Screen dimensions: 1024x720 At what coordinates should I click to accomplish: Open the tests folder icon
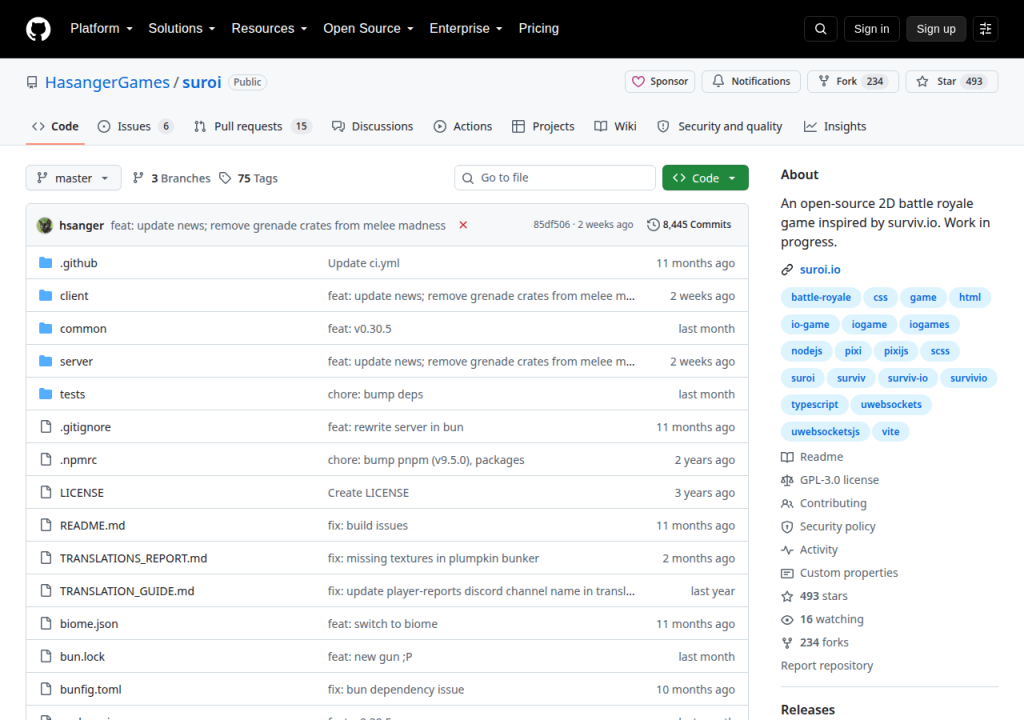(46, 393)
